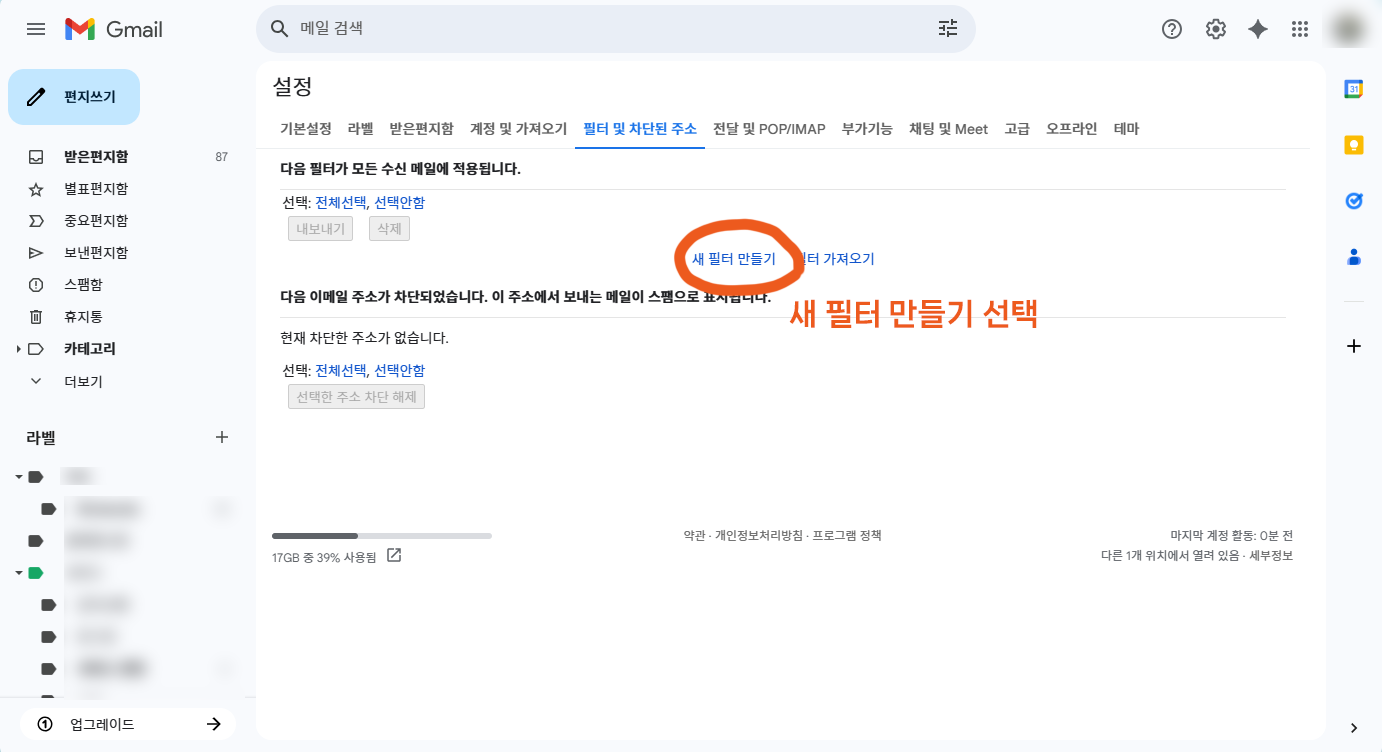
Task: Expand 더보기 in the left sidebar
Action: [x=36, y=381]
